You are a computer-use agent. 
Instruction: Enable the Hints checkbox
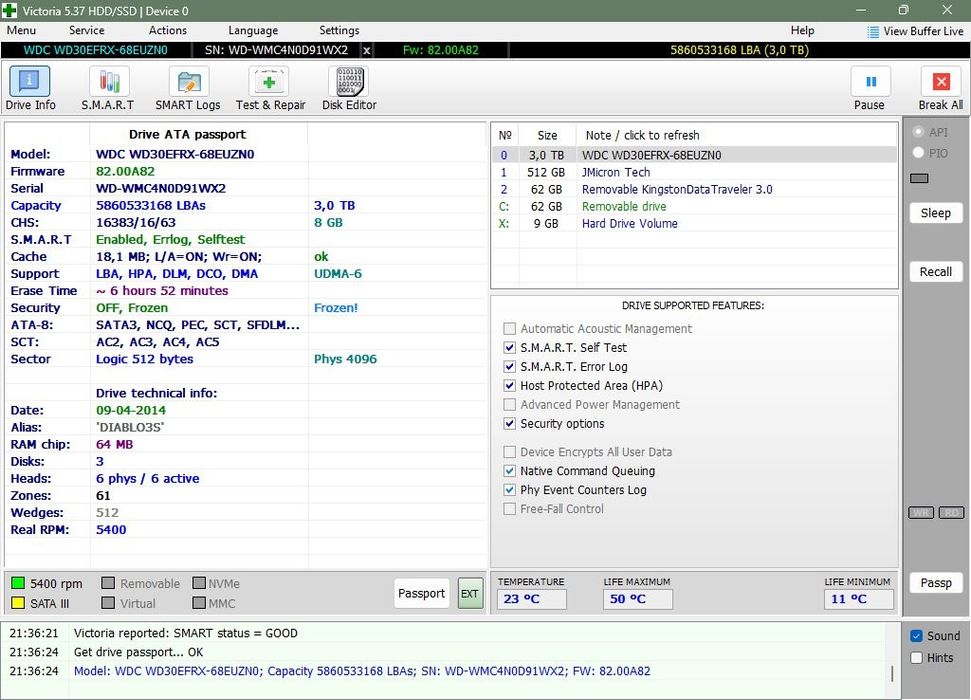(917, 658)
